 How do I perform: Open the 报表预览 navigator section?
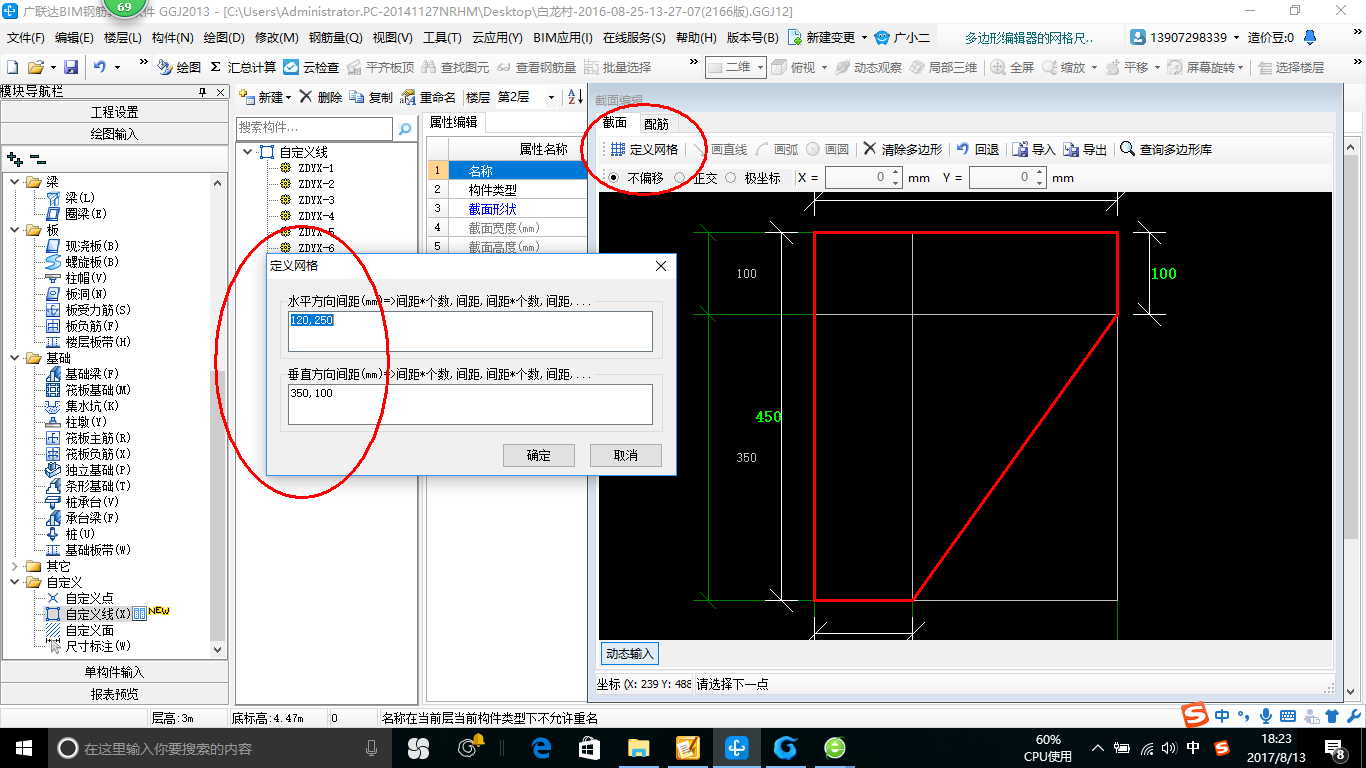(x=114, y=694)
